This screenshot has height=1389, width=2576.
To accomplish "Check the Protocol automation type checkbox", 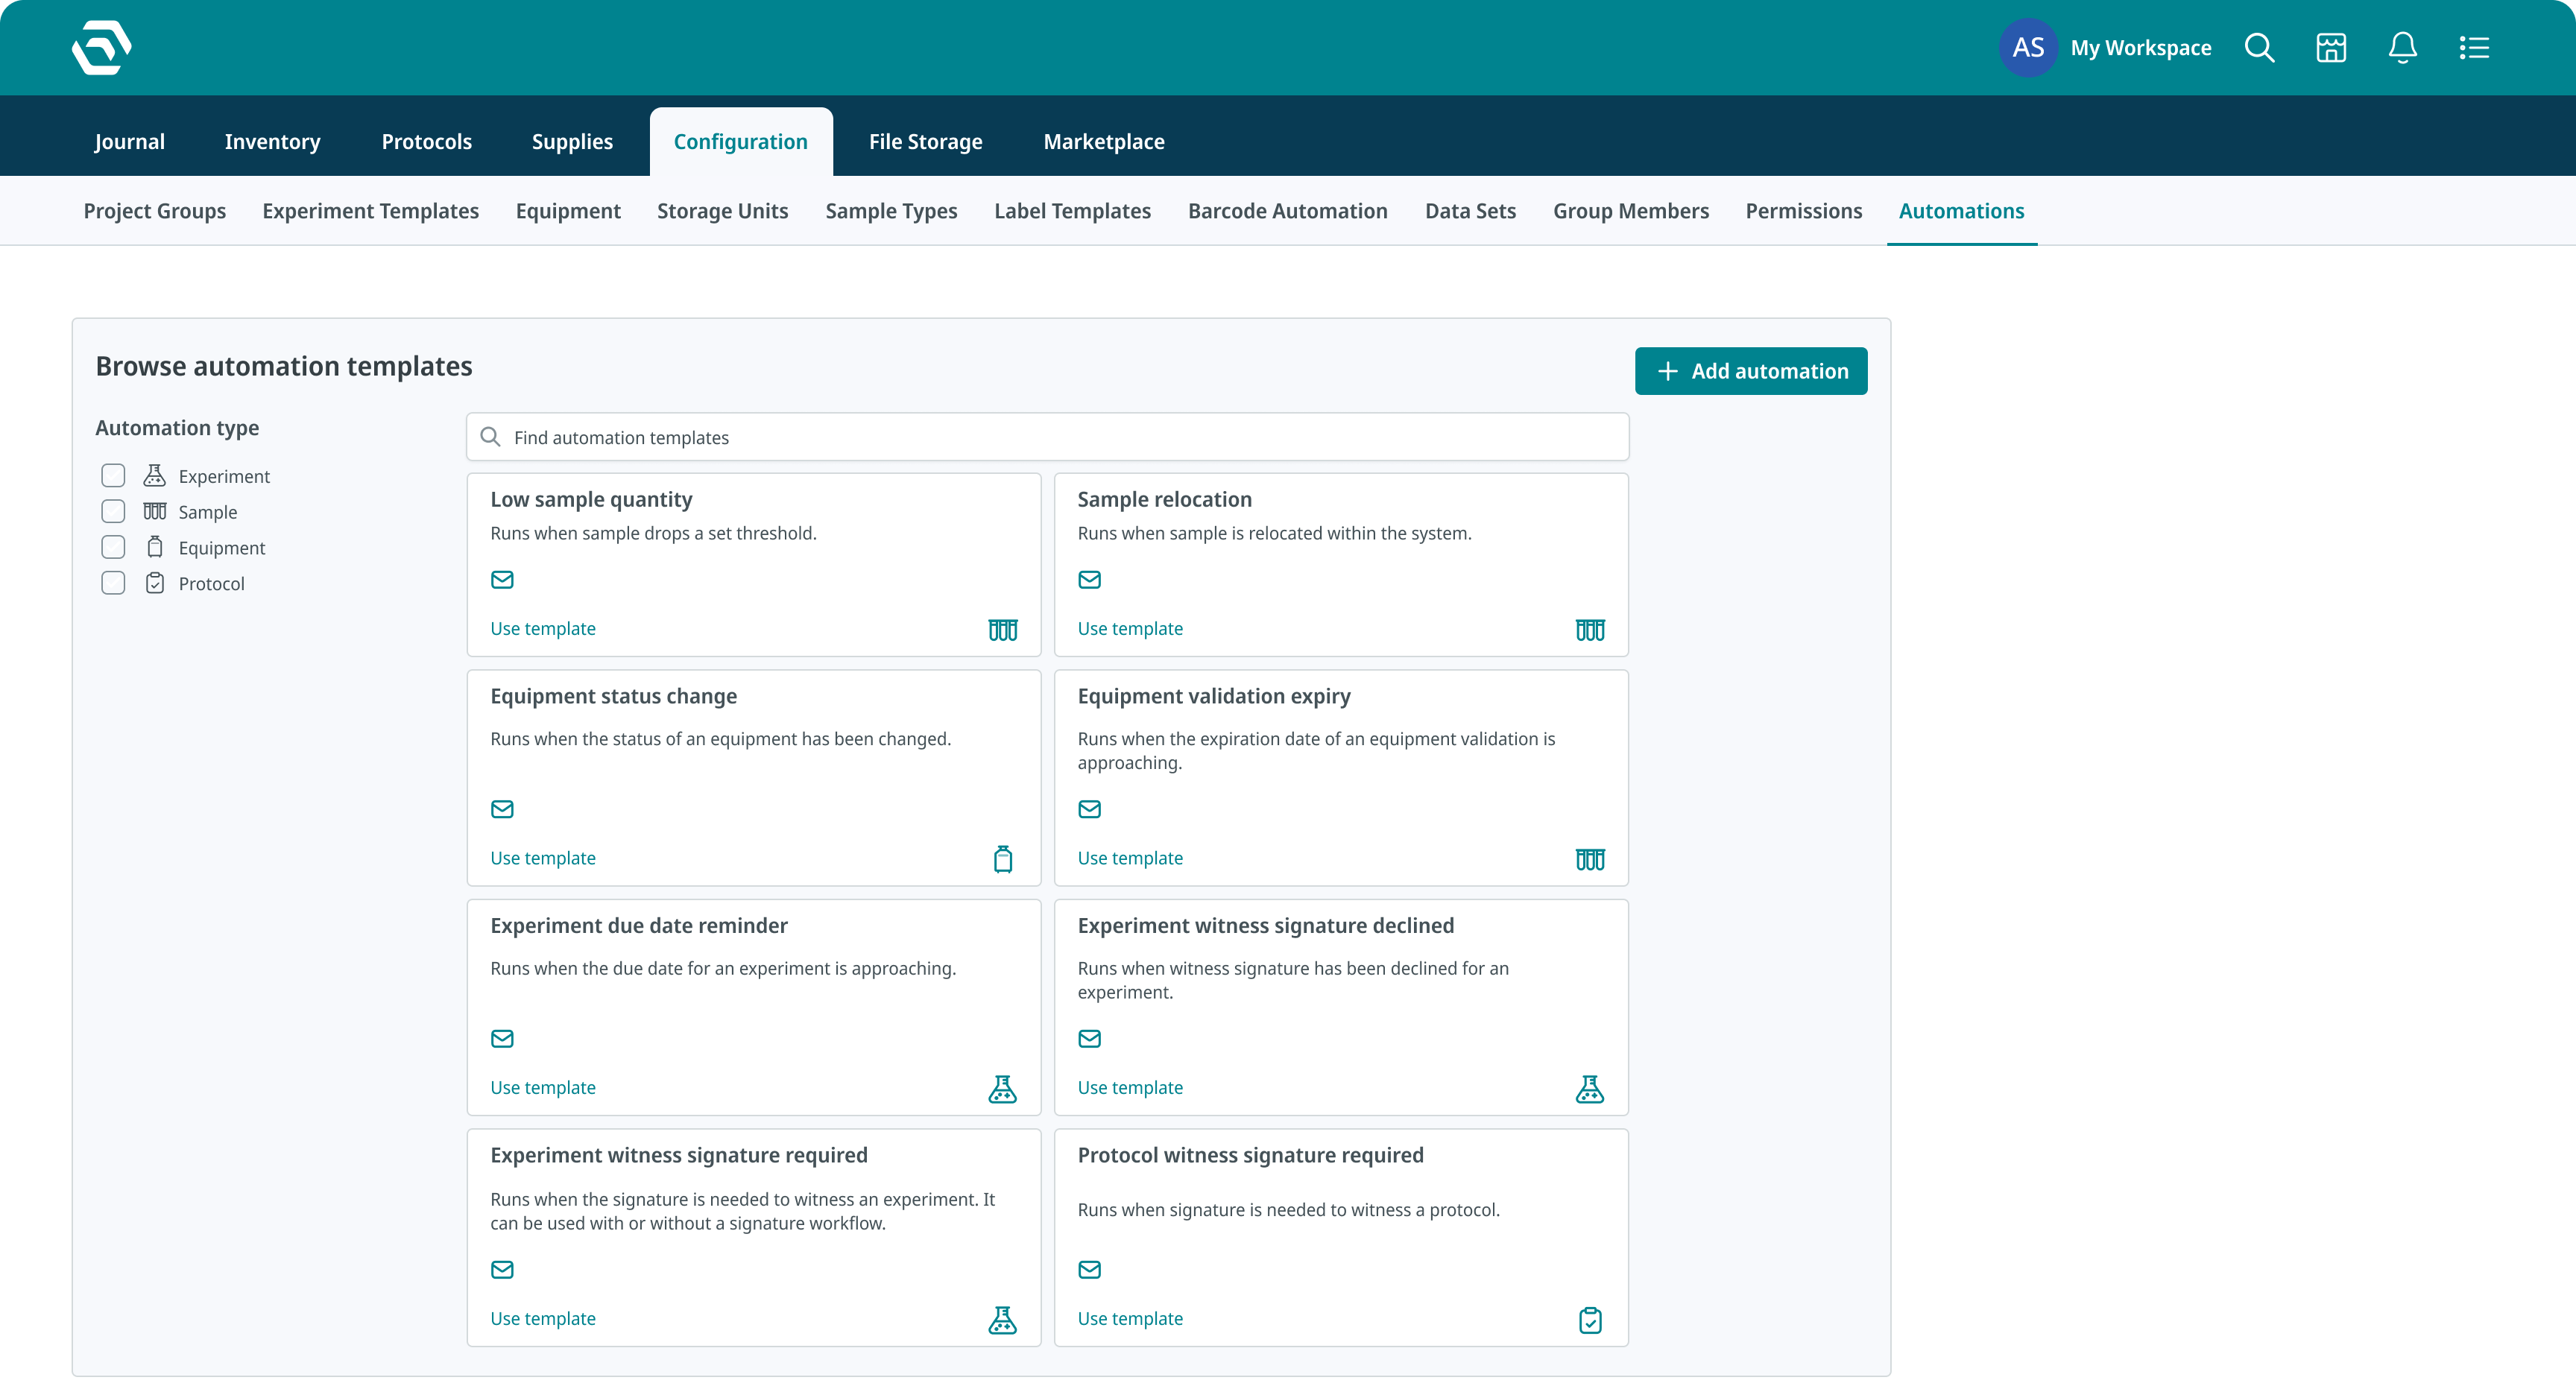I will pyautogui.click(x=113, y=583).
